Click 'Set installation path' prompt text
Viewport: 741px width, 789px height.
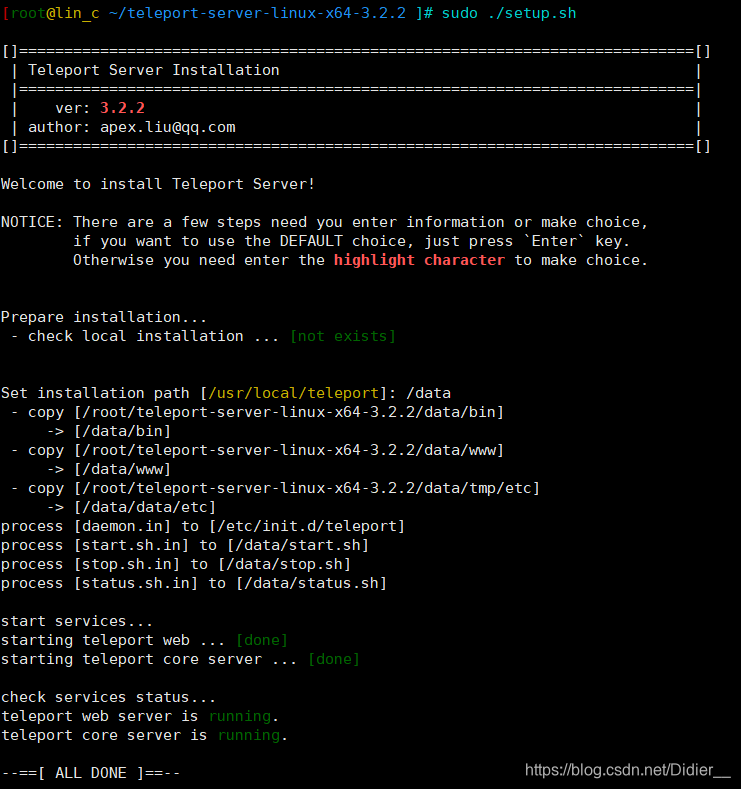point(95,393)
